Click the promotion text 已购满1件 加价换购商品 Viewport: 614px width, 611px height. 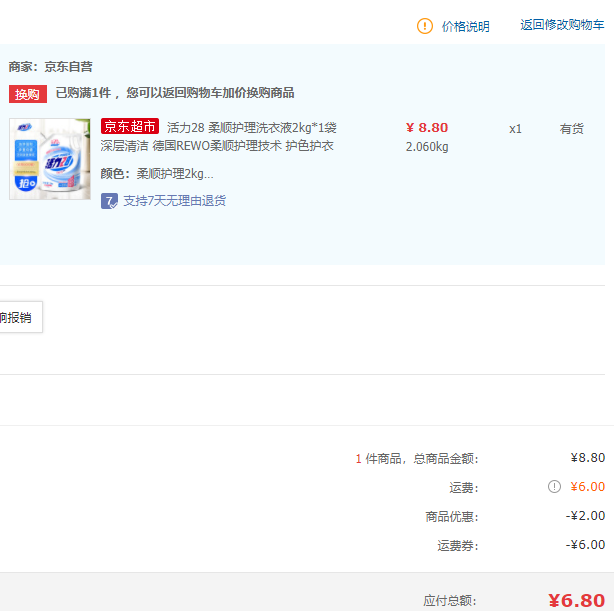click(175, 93)
